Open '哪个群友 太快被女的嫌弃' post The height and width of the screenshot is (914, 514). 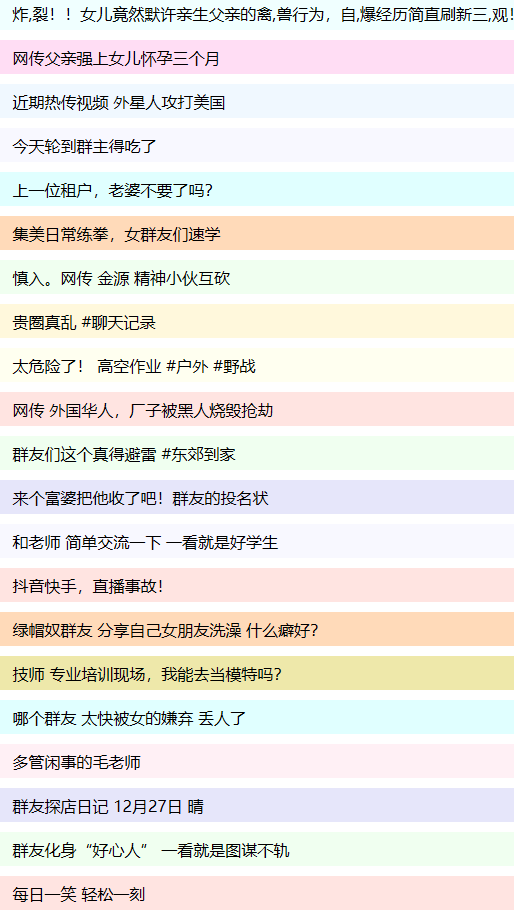257,718
